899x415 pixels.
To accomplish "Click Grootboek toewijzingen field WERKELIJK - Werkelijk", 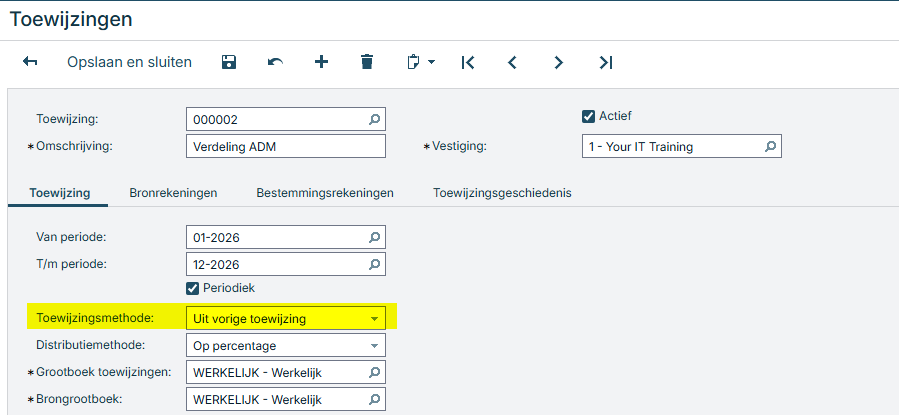I will 286,373.
